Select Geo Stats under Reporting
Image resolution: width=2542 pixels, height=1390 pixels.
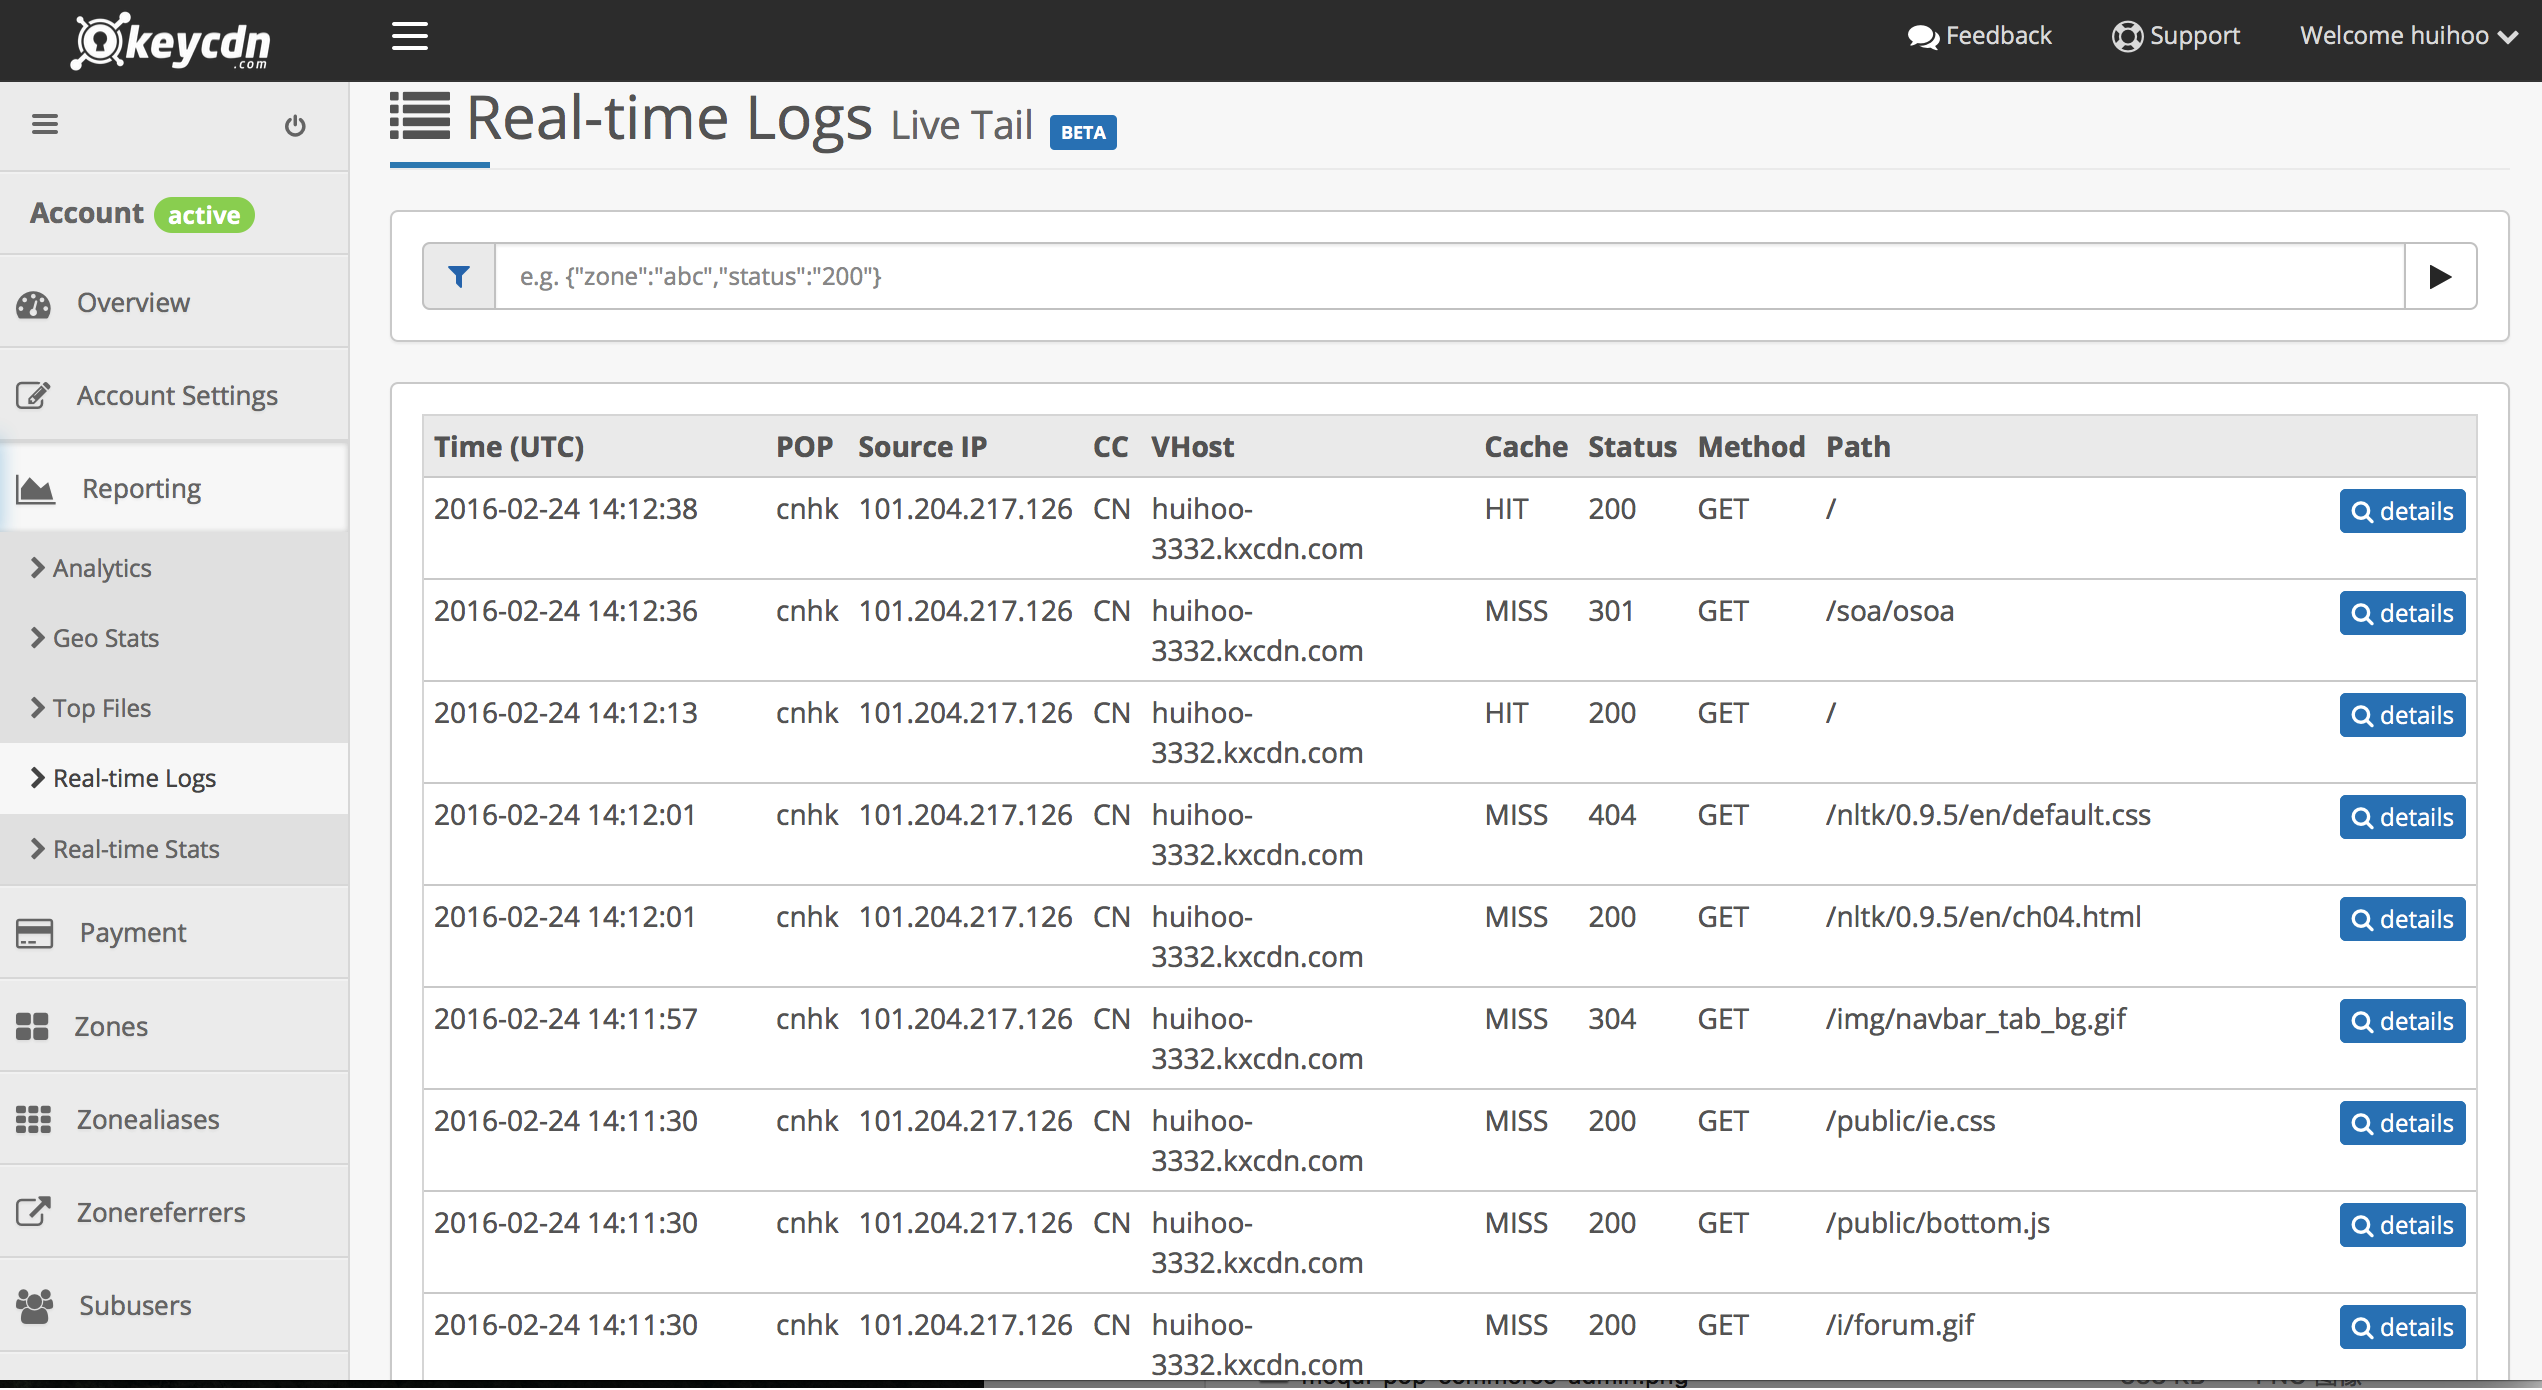(x=105, y=638)
